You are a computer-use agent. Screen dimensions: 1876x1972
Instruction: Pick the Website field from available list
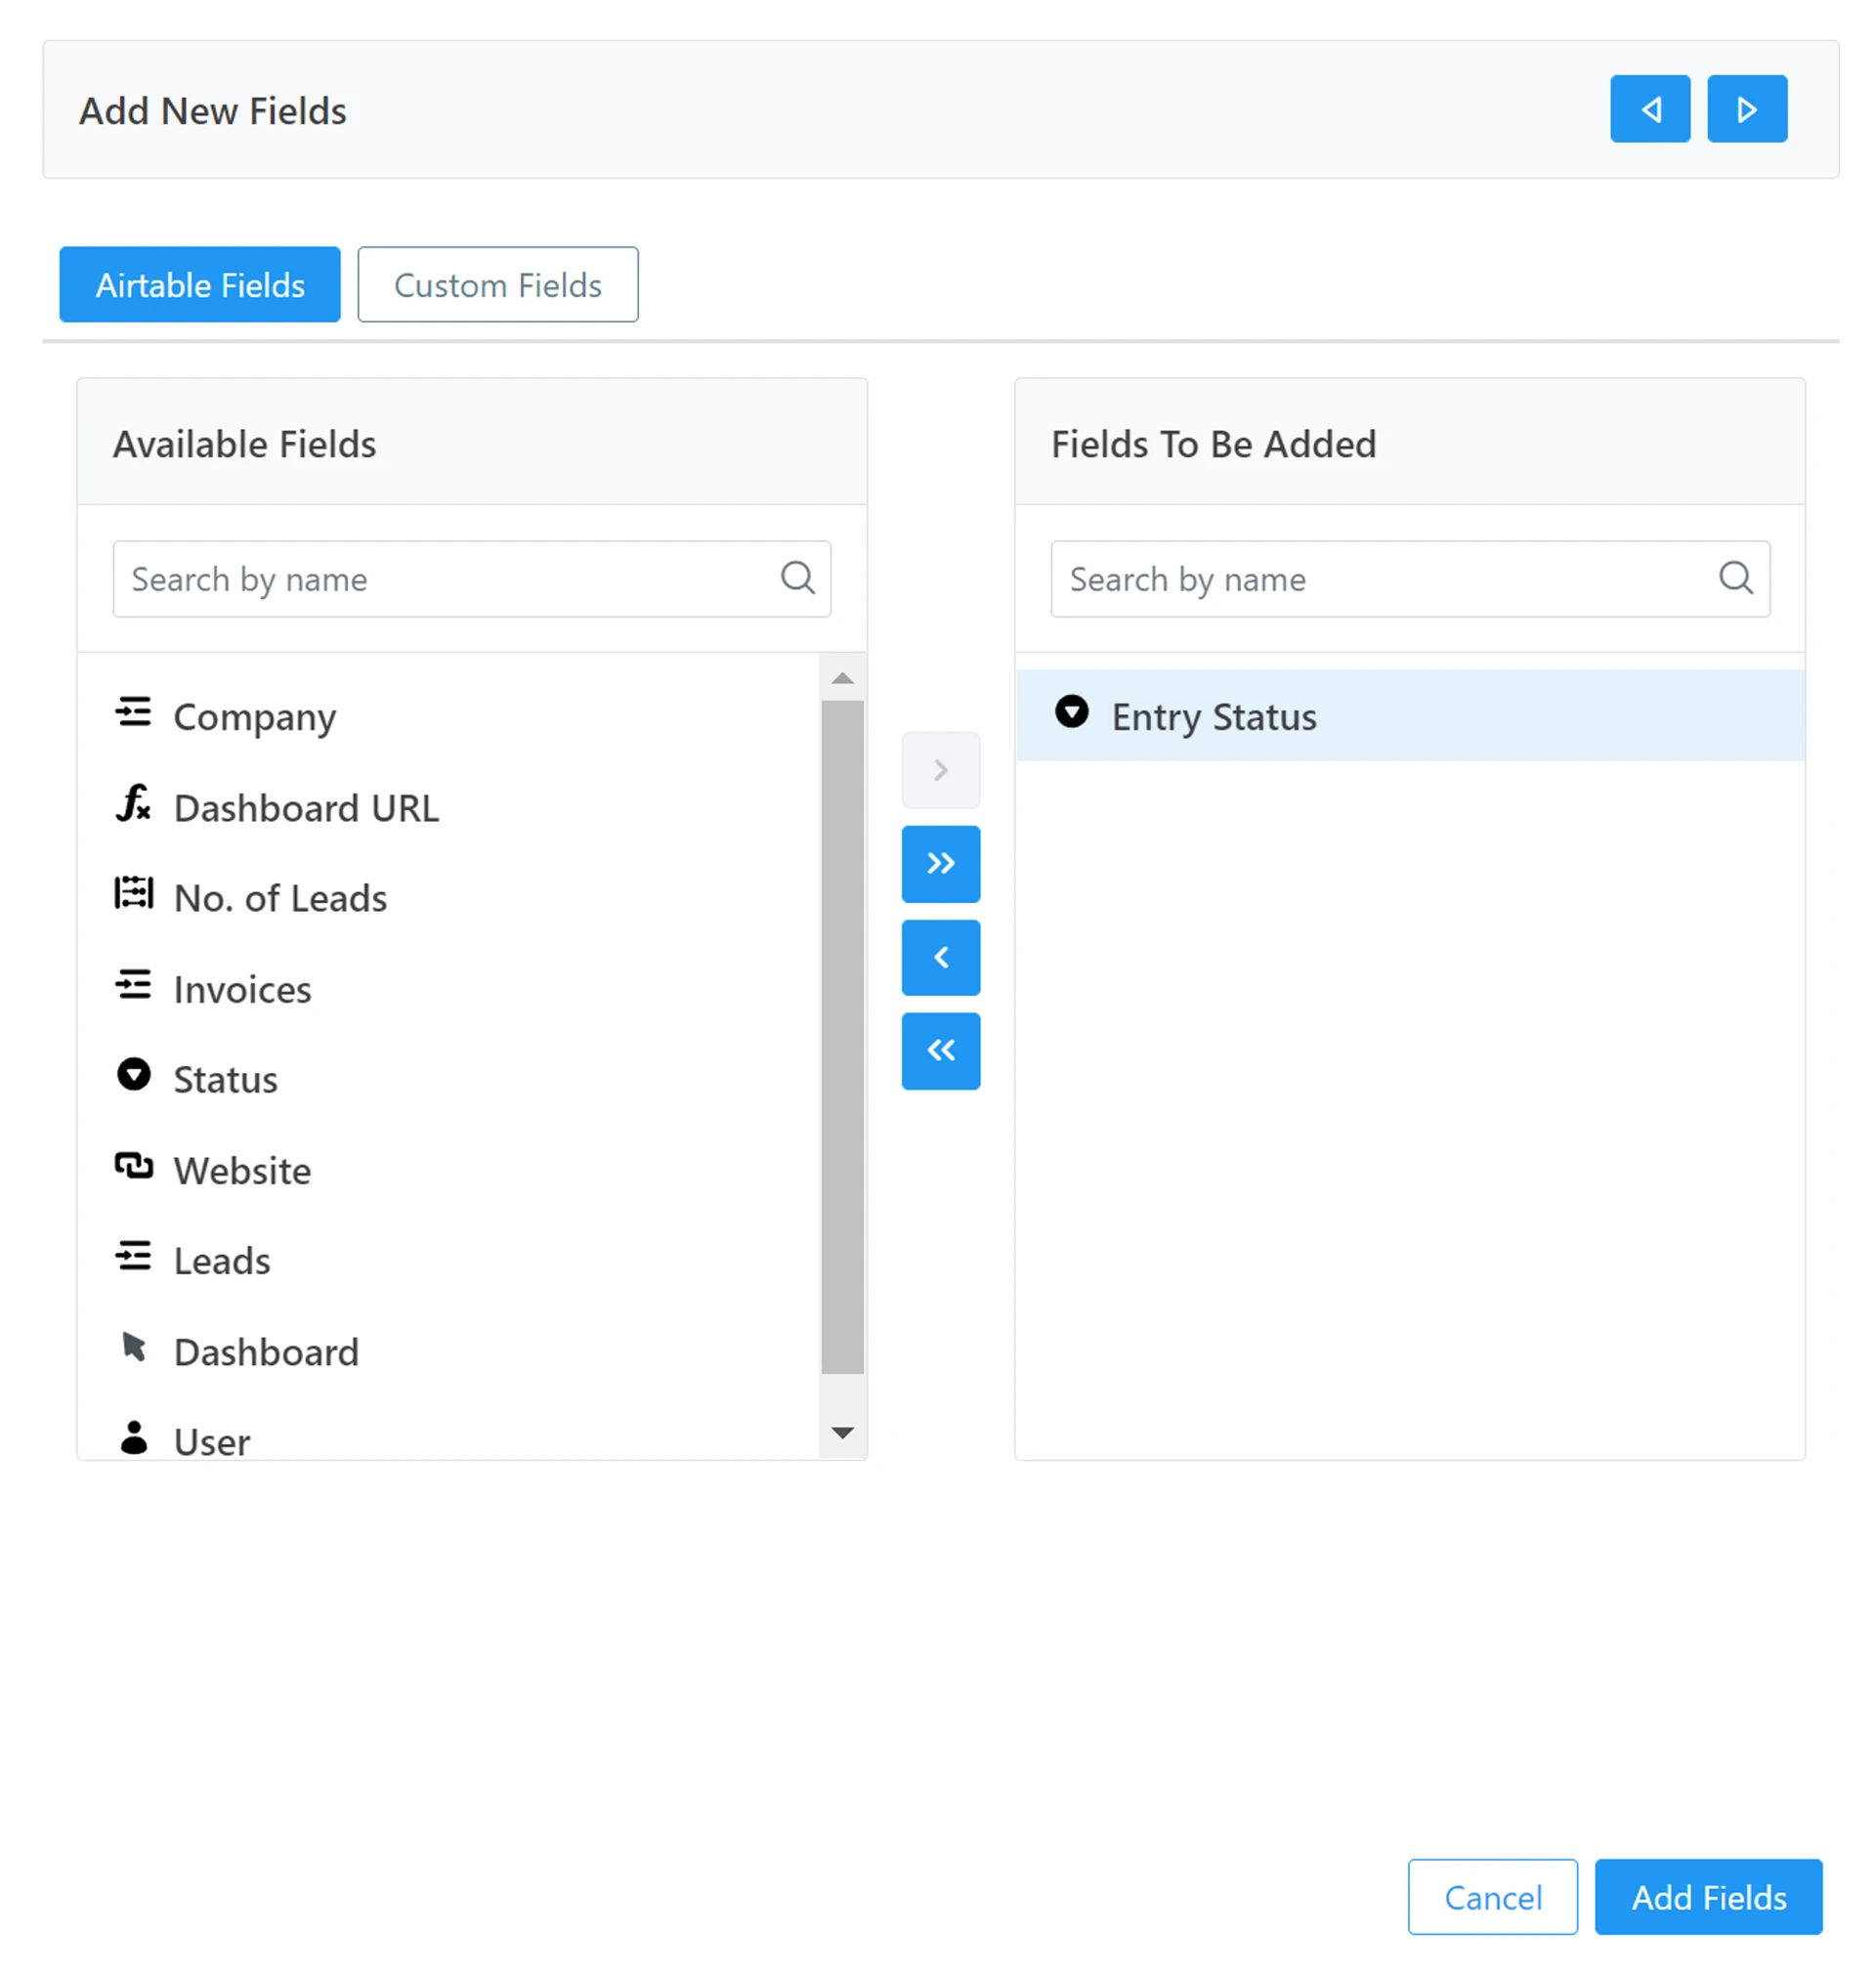pos(242,1170)
